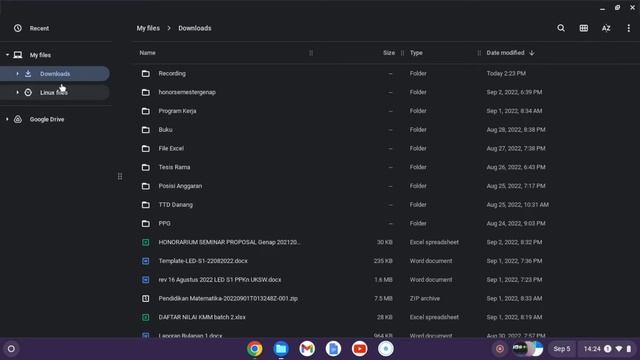Open the launcher circle button
Image resolution: width=640 pixels, height=360 pixels.
pos(11,349)
